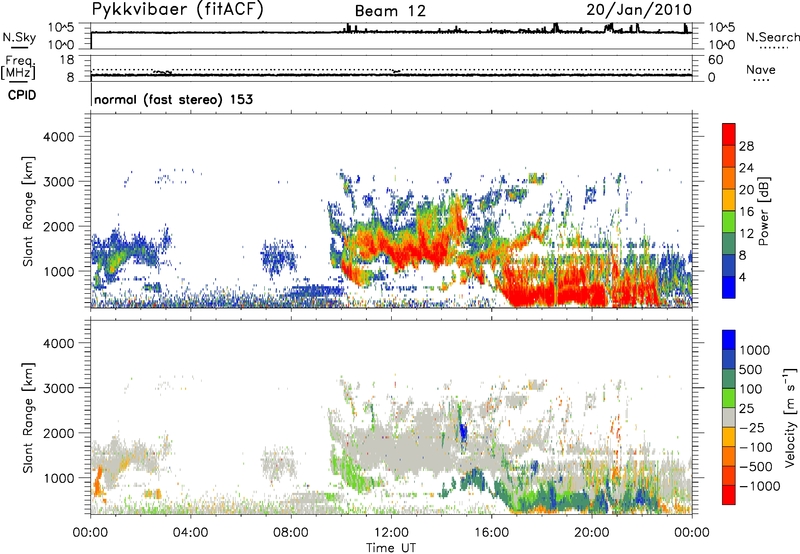Image resolution: width=800 pixels, height=554 pixels.
Task: Click the 08:00 time tick label
Action: pyautogui.click(x=291, y=533)
